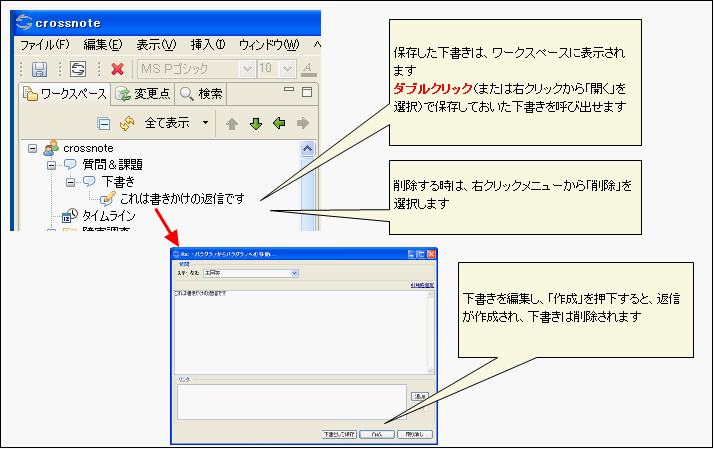Image resolution: width=714 pixels, height=449 pixels.
Task: Click the collapse all icon in workspace toolbar
Action: point(104,123)
